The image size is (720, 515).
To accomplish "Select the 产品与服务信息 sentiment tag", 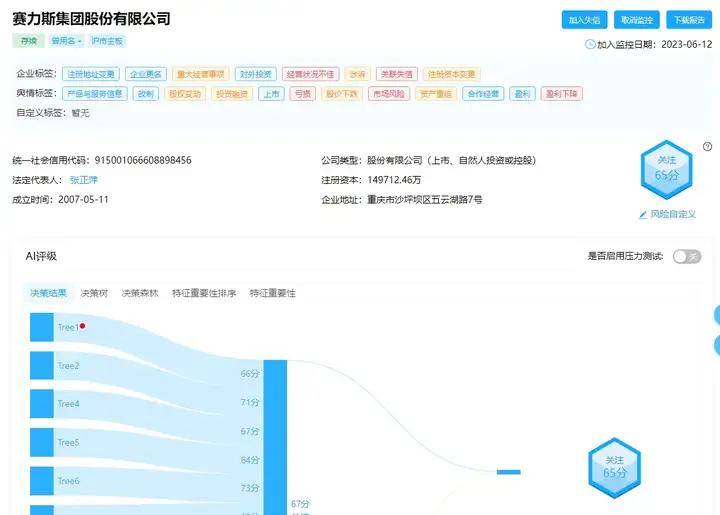I will [95, 94].
